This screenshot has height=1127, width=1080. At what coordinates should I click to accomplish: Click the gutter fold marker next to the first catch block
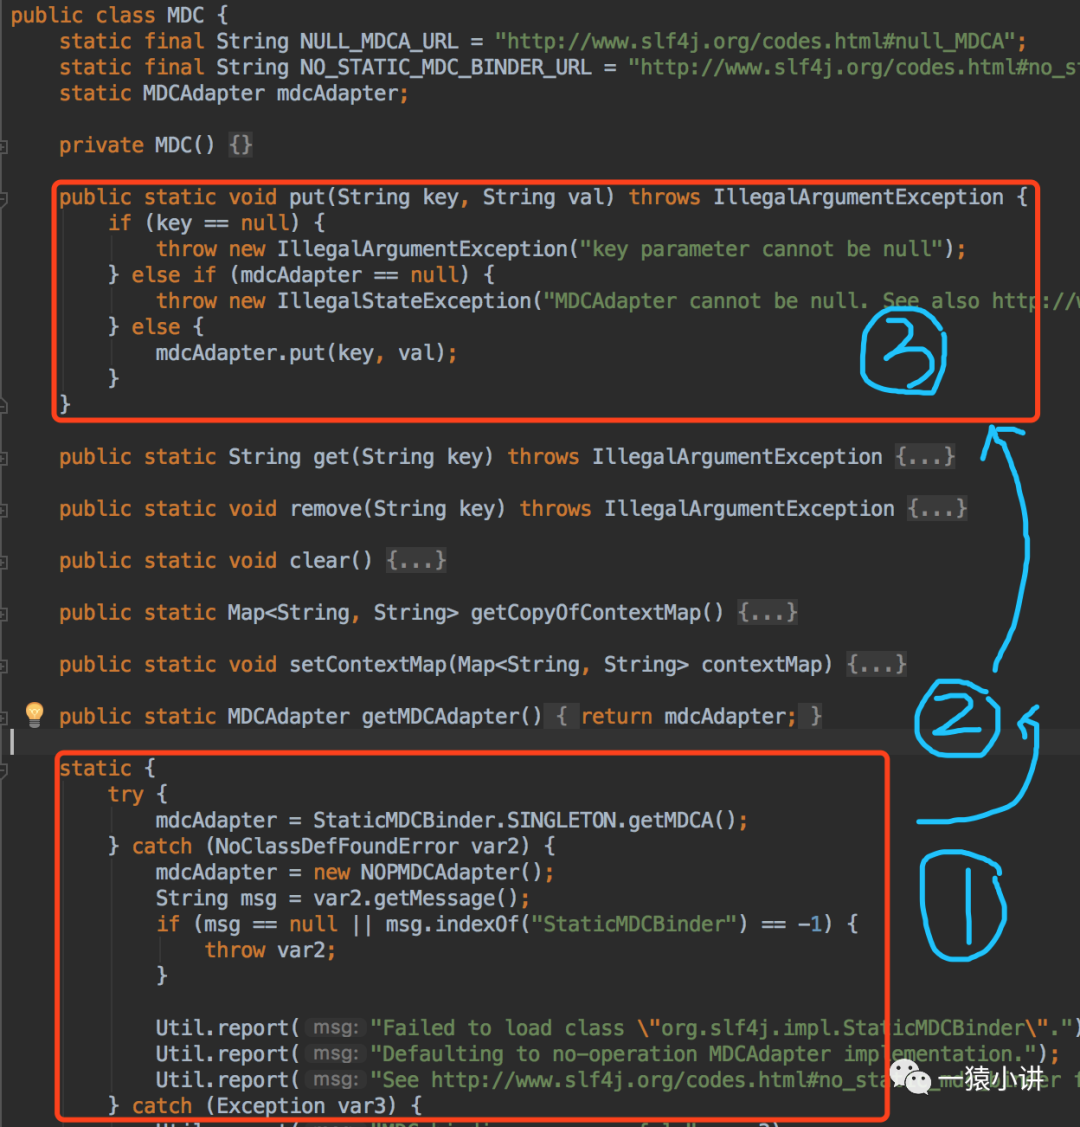coord(6,846)
